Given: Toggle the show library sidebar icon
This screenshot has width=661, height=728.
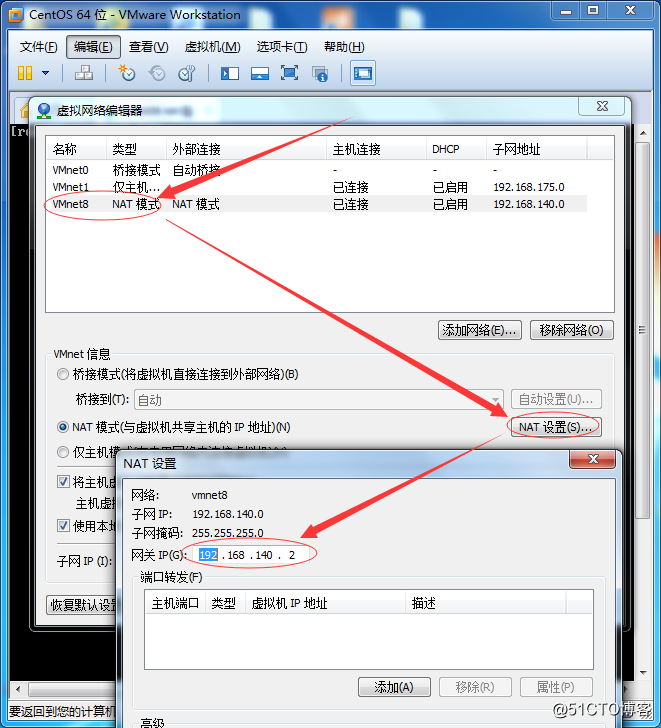Looking at the screenshot, I should [230, 73].
